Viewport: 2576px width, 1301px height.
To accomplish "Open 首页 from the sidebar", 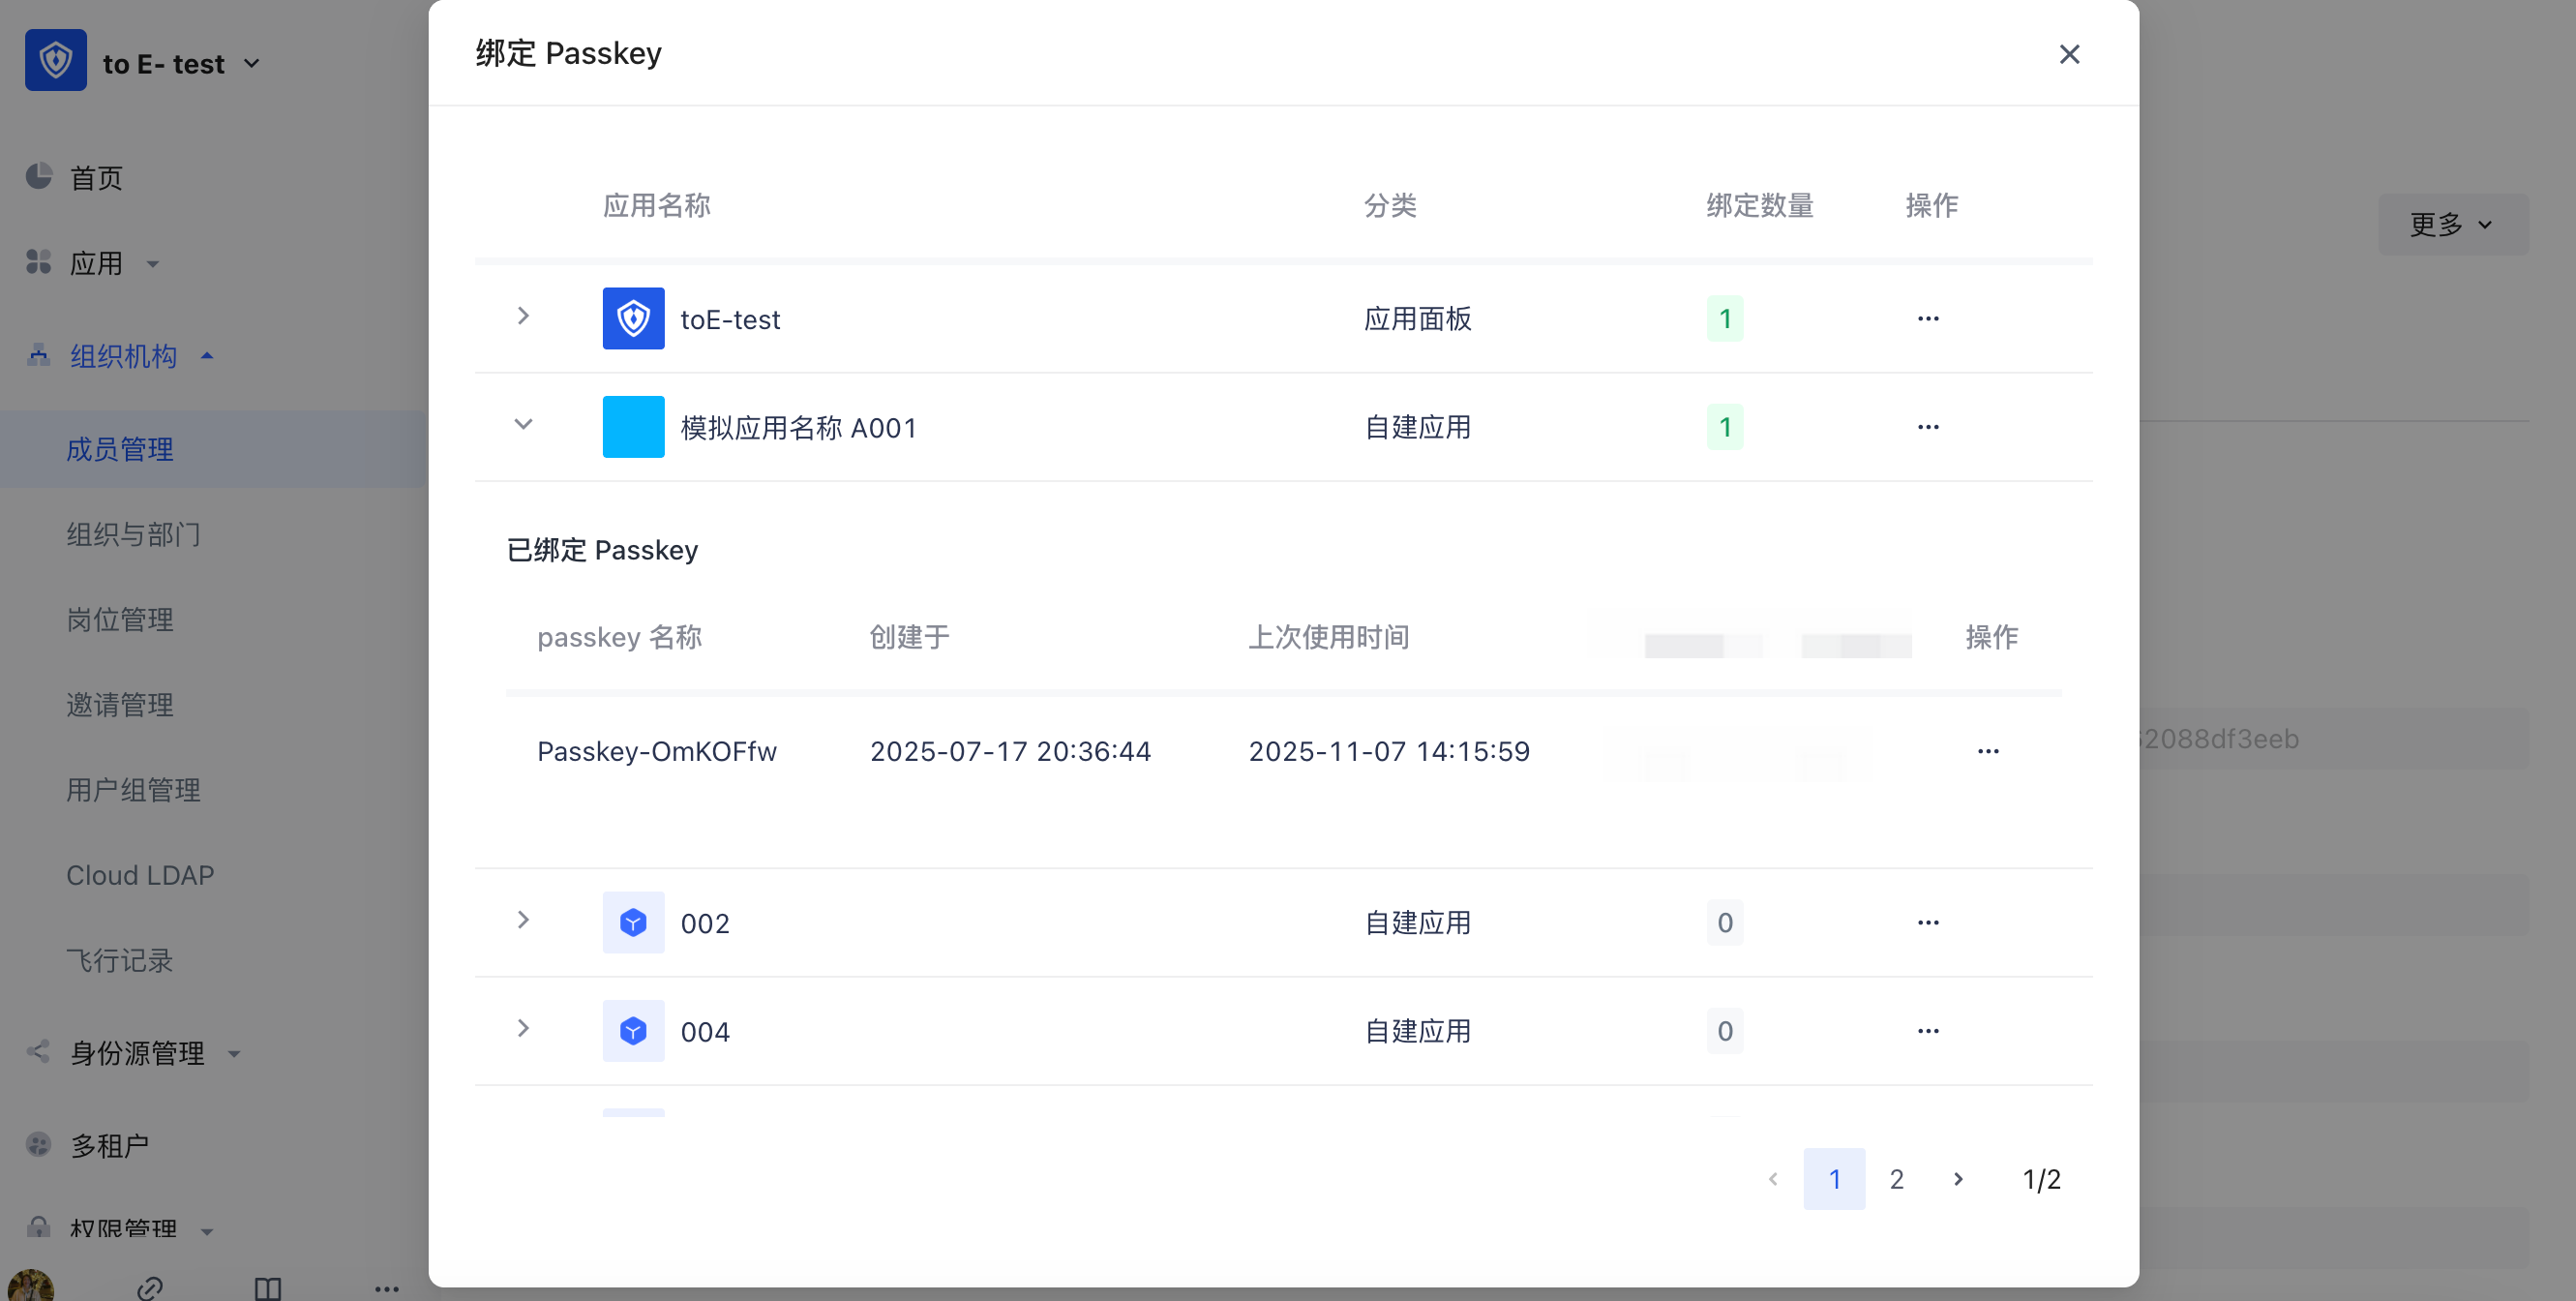I will (96, 178).
